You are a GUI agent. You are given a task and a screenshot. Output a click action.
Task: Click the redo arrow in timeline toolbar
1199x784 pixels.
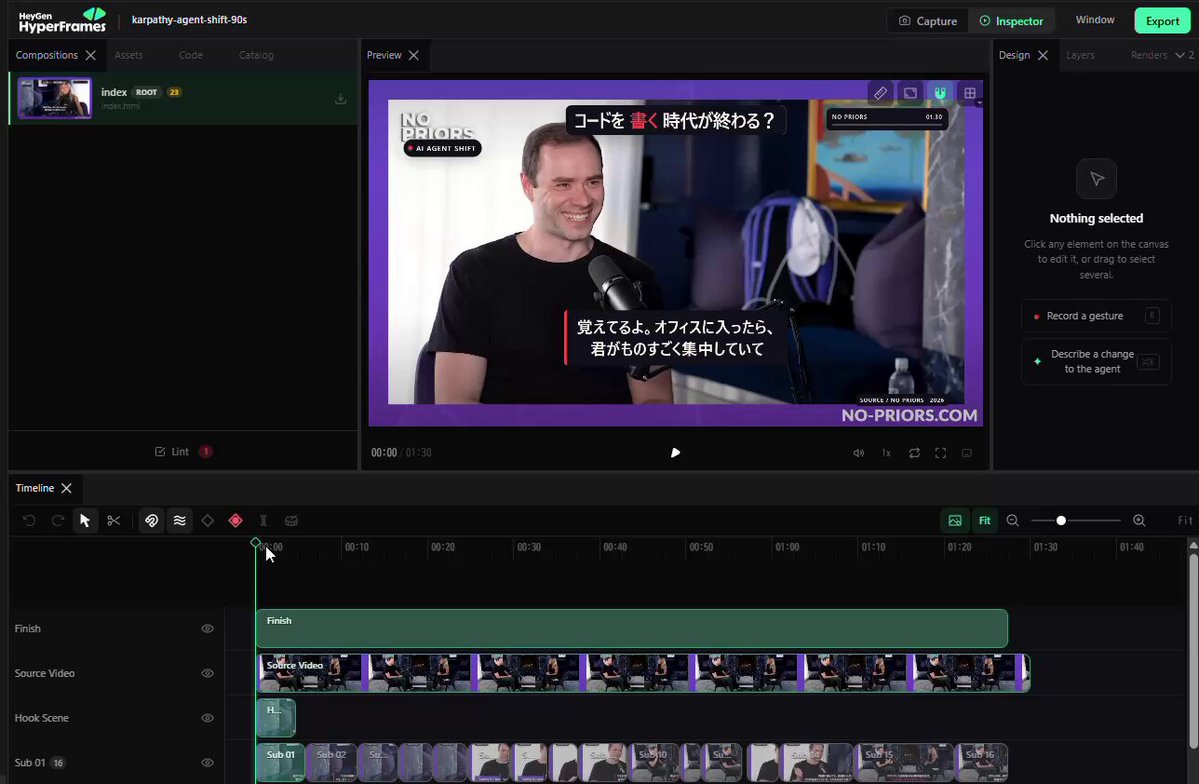(57, 521)
